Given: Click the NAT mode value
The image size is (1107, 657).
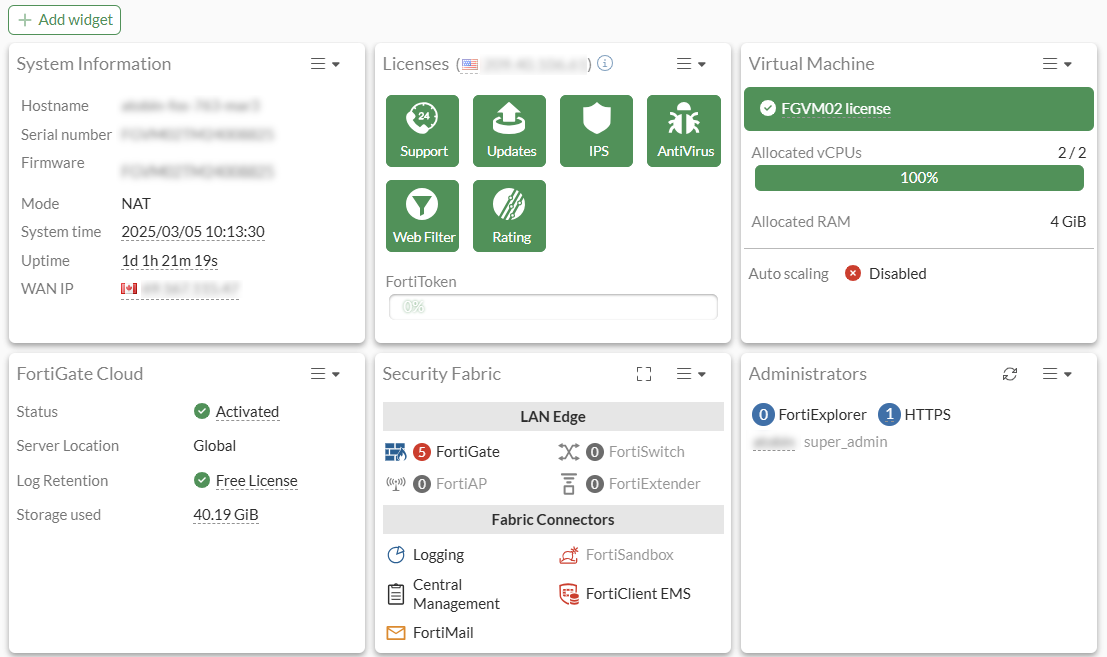Looking at the screenshot, I should point(136,203).
